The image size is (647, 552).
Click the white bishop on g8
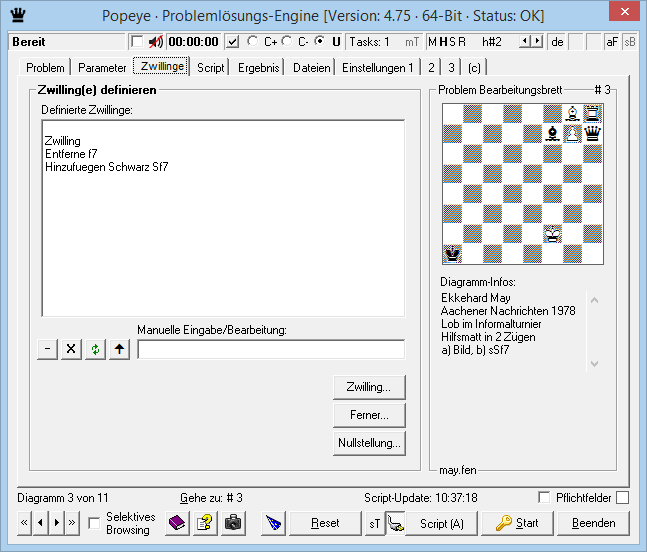[572, 113]
